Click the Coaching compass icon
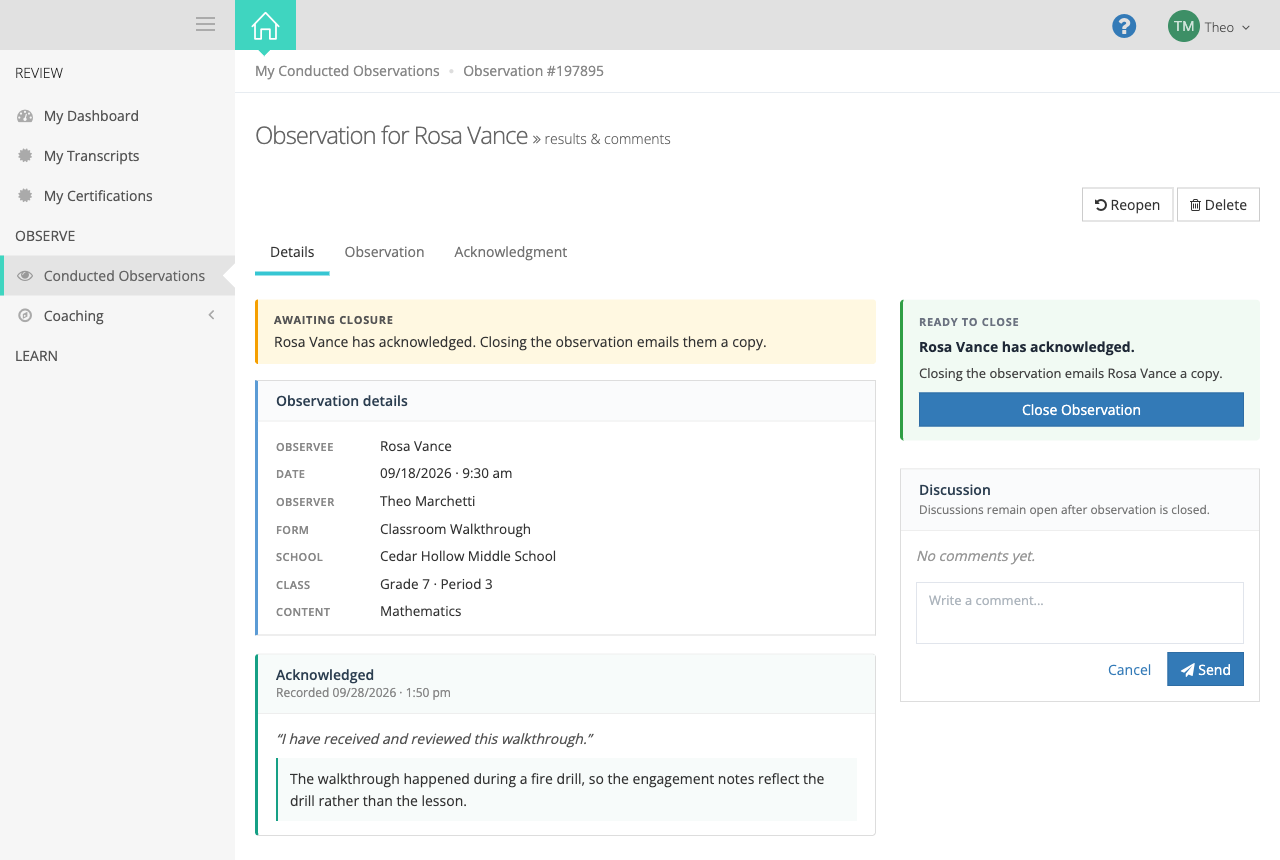 click(x=25, y=316)
